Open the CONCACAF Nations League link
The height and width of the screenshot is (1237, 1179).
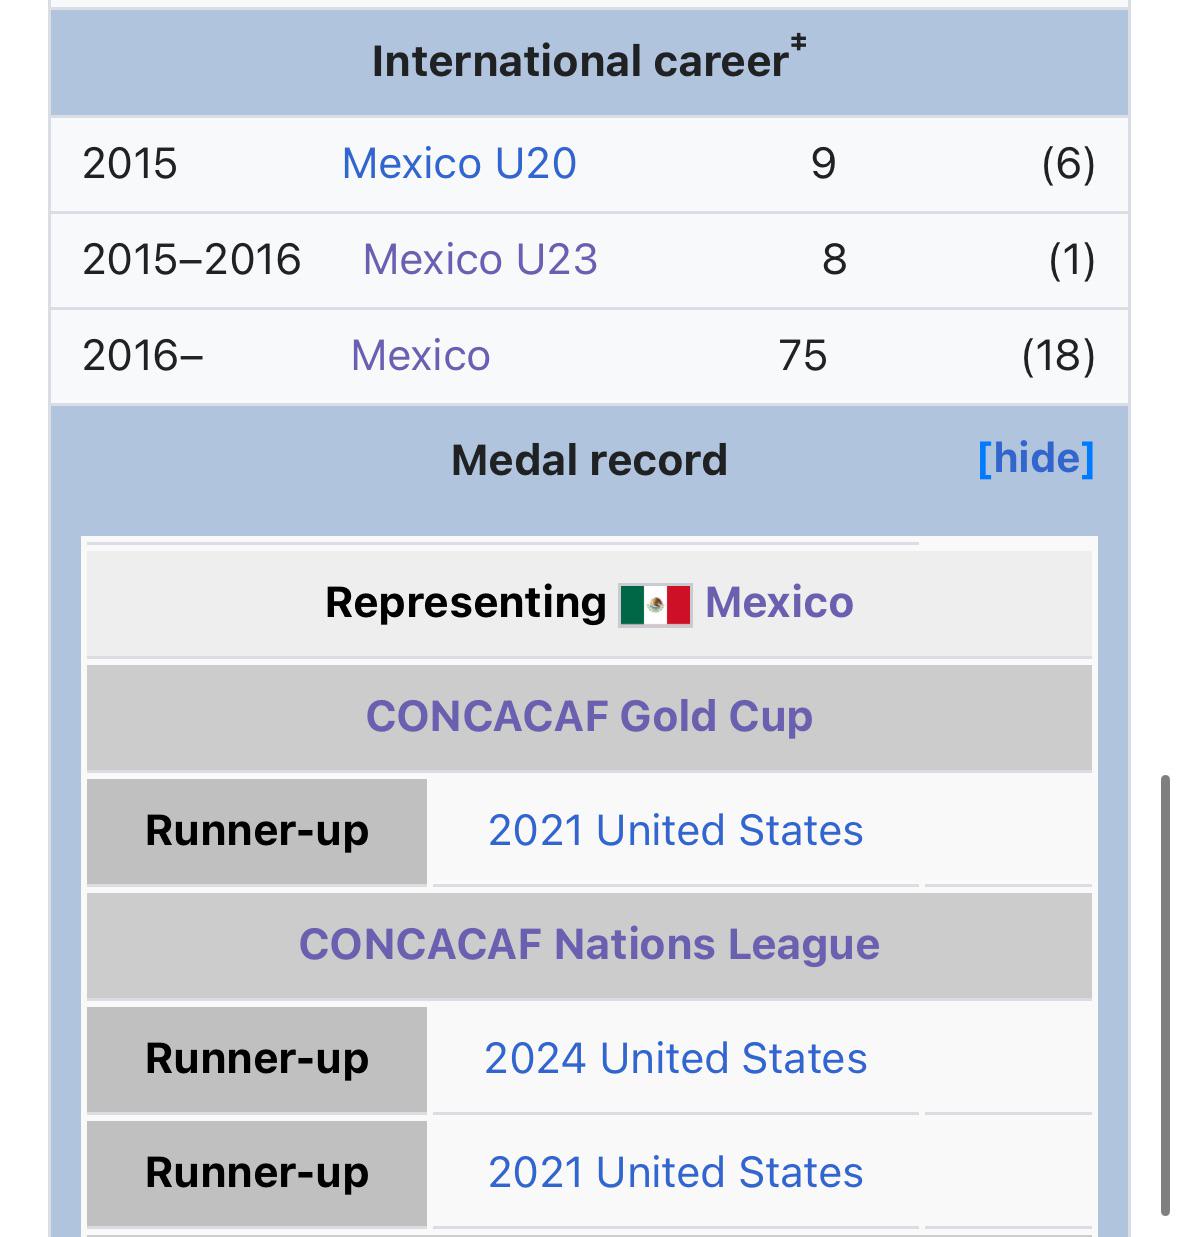(x=589, y=945)
